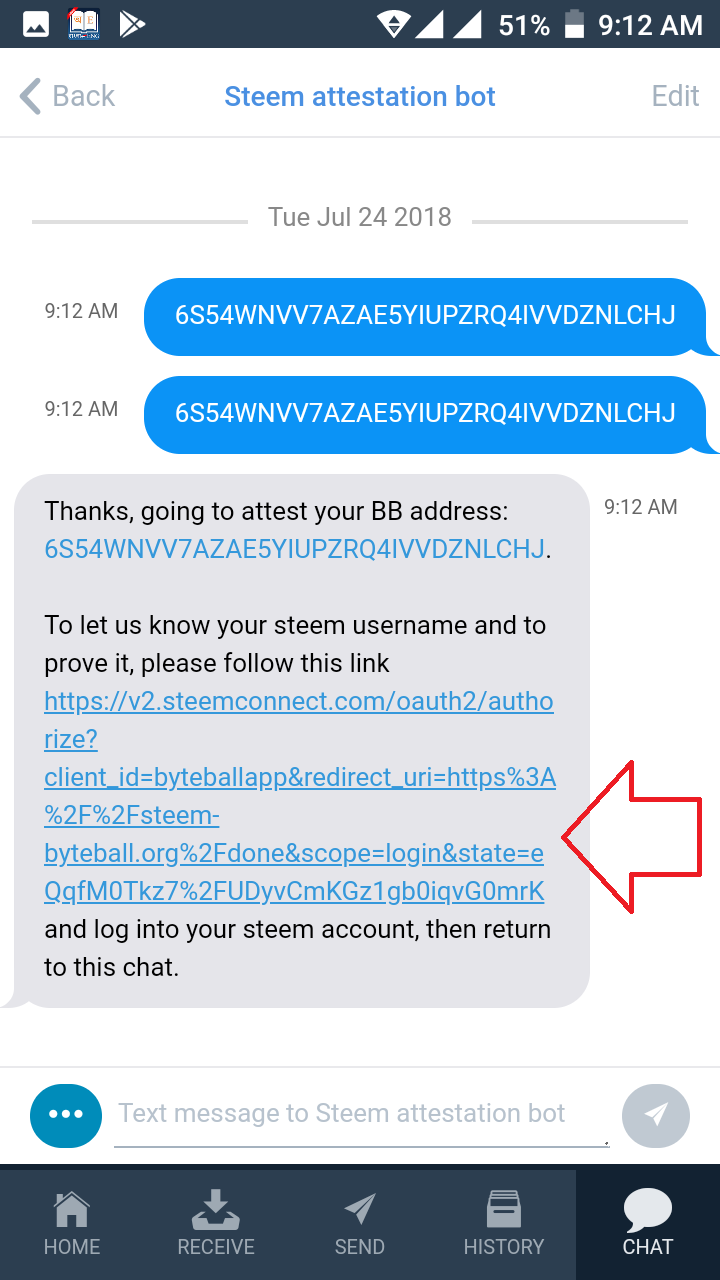720x1280 pixels.
Task: Tap the battery indicator in status bar
Action: tap(574, 24)
